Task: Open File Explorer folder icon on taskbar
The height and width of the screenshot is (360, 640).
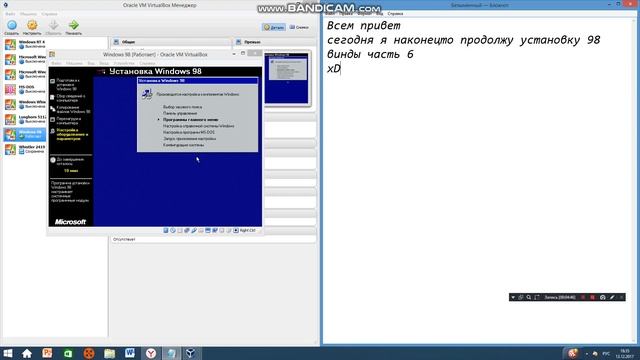Action: pyautogui.click(x=109, y=353)
